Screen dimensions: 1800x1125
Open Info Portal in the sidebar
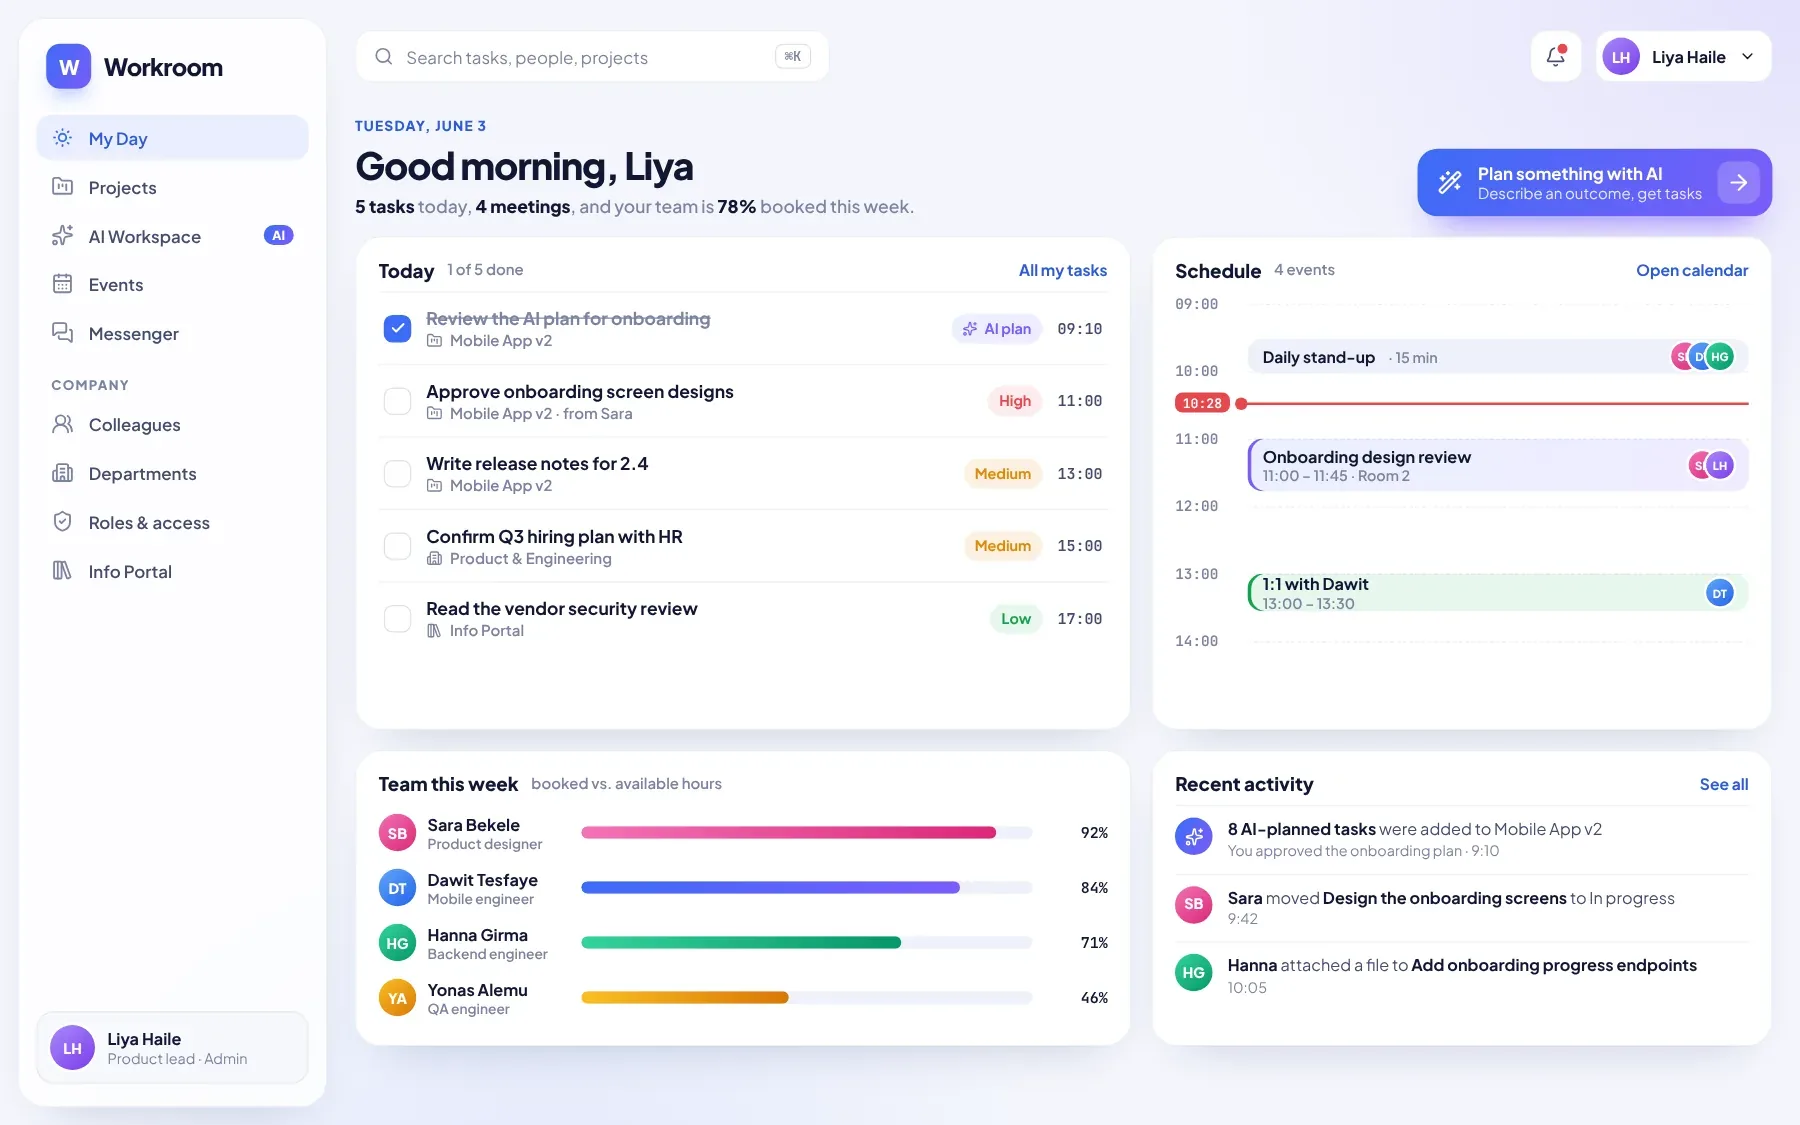coord(172,572)
